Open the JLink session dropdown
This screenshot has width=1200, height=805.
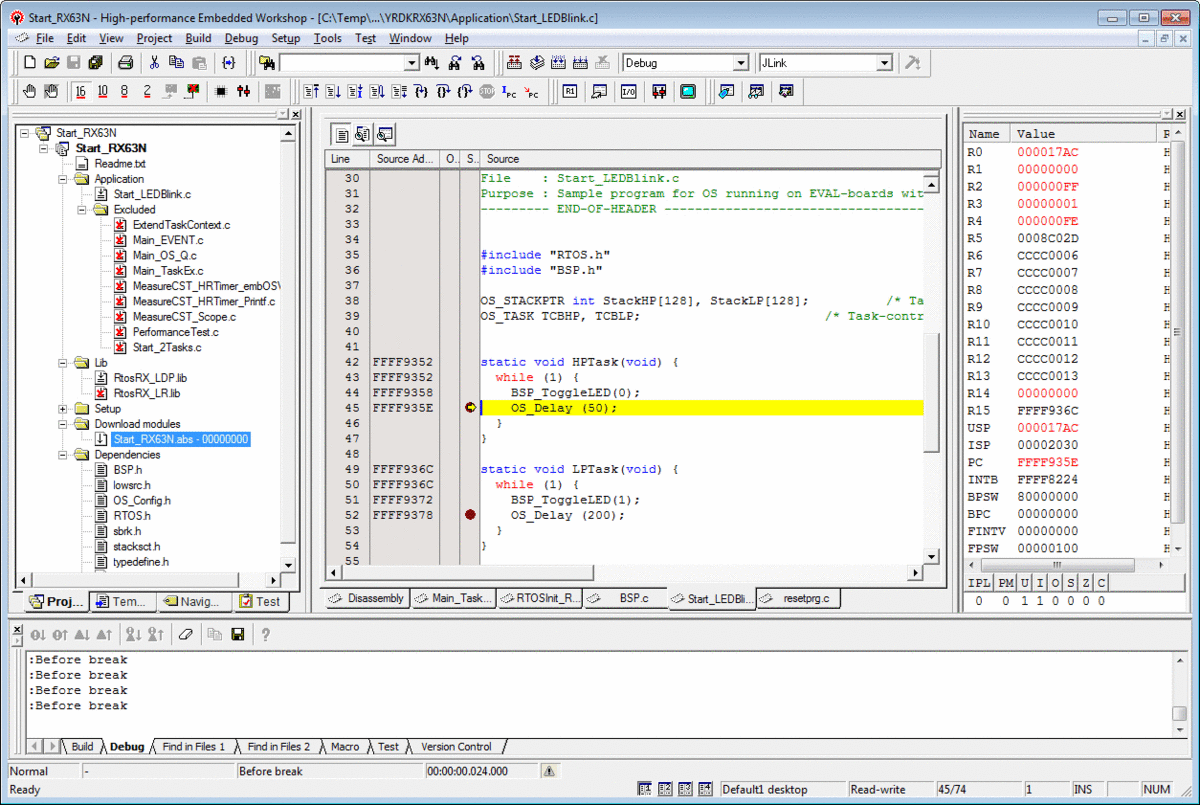(x=883, y=63)
